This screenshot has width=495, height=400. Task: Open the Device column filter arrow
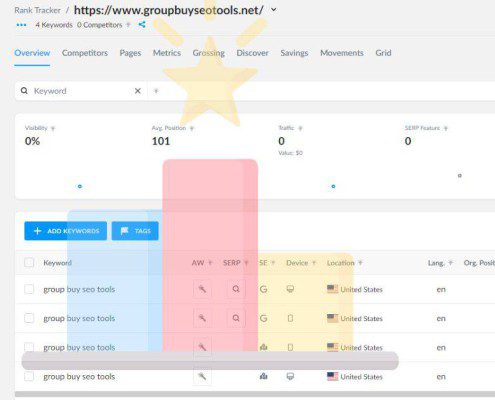pos(314,263)
